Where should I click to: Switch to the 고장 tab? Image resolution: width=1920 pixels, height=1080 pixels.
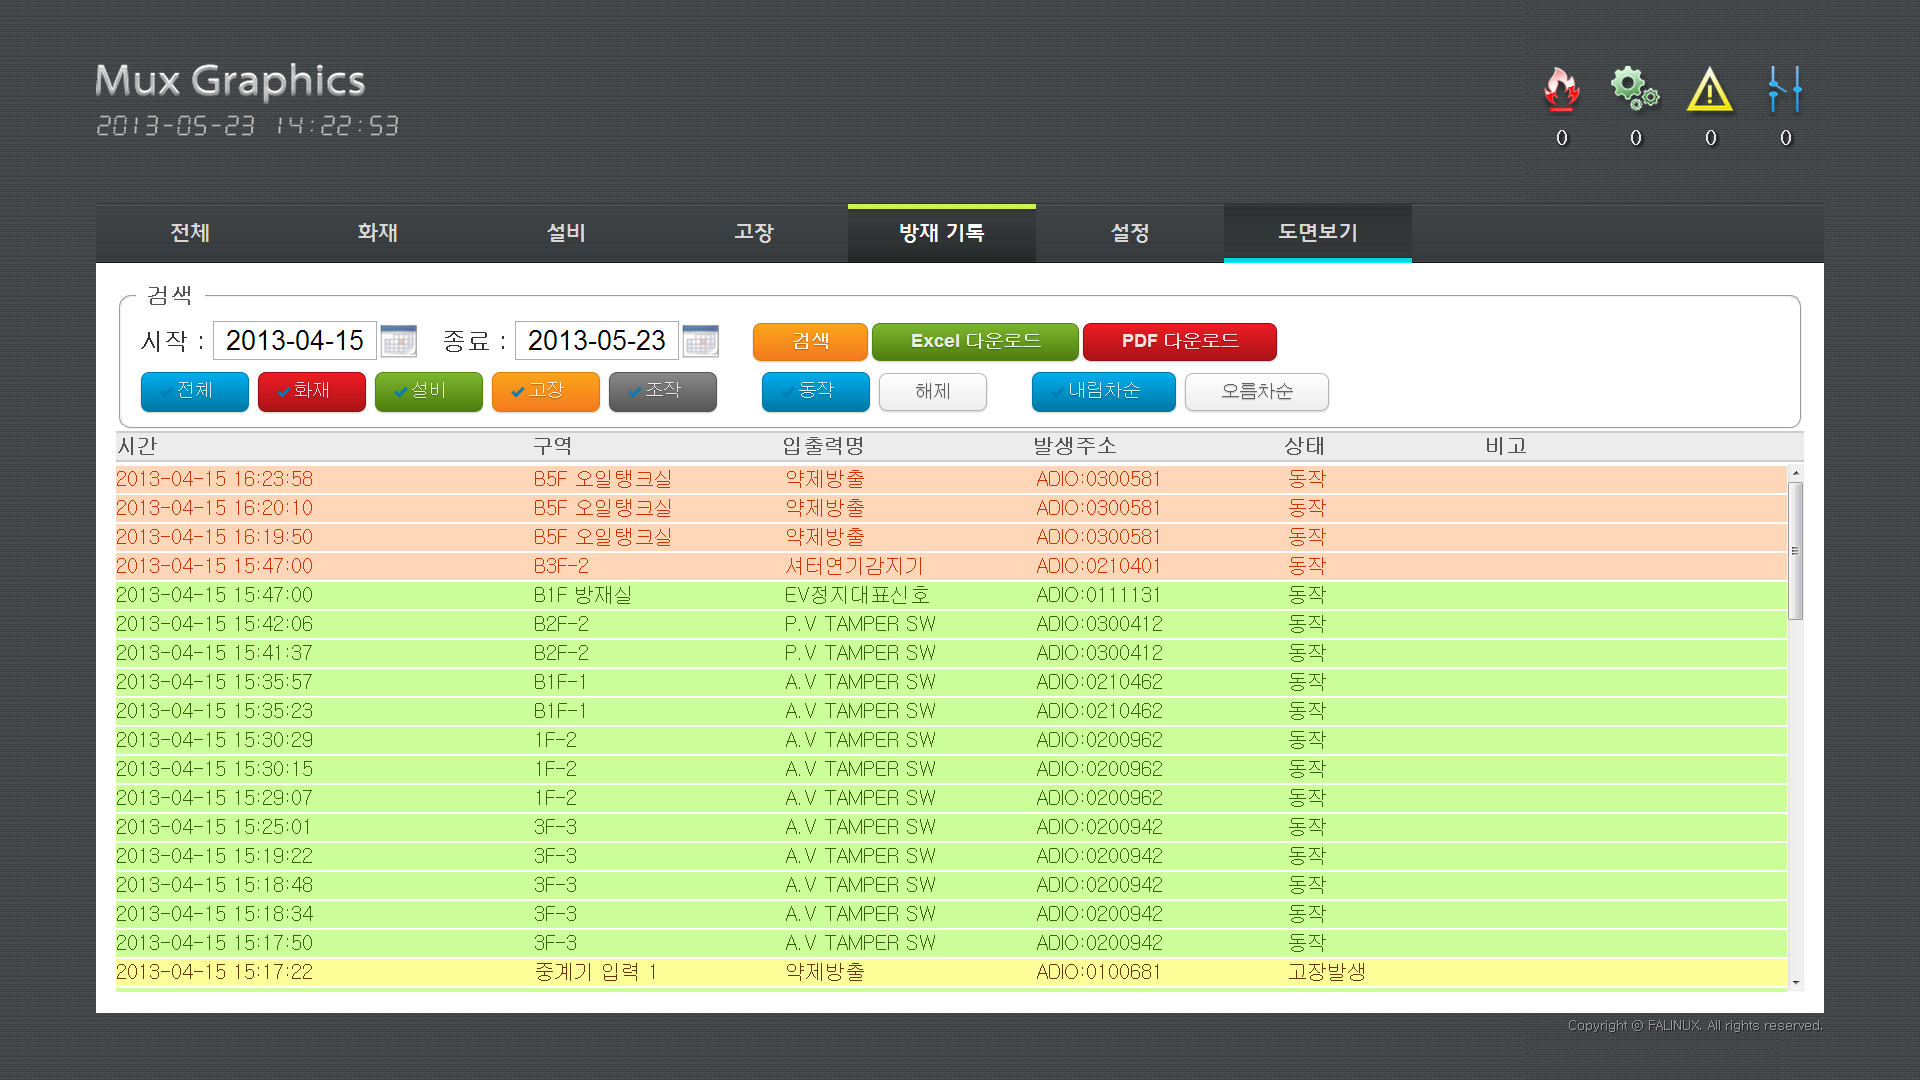tap(754, 233)
